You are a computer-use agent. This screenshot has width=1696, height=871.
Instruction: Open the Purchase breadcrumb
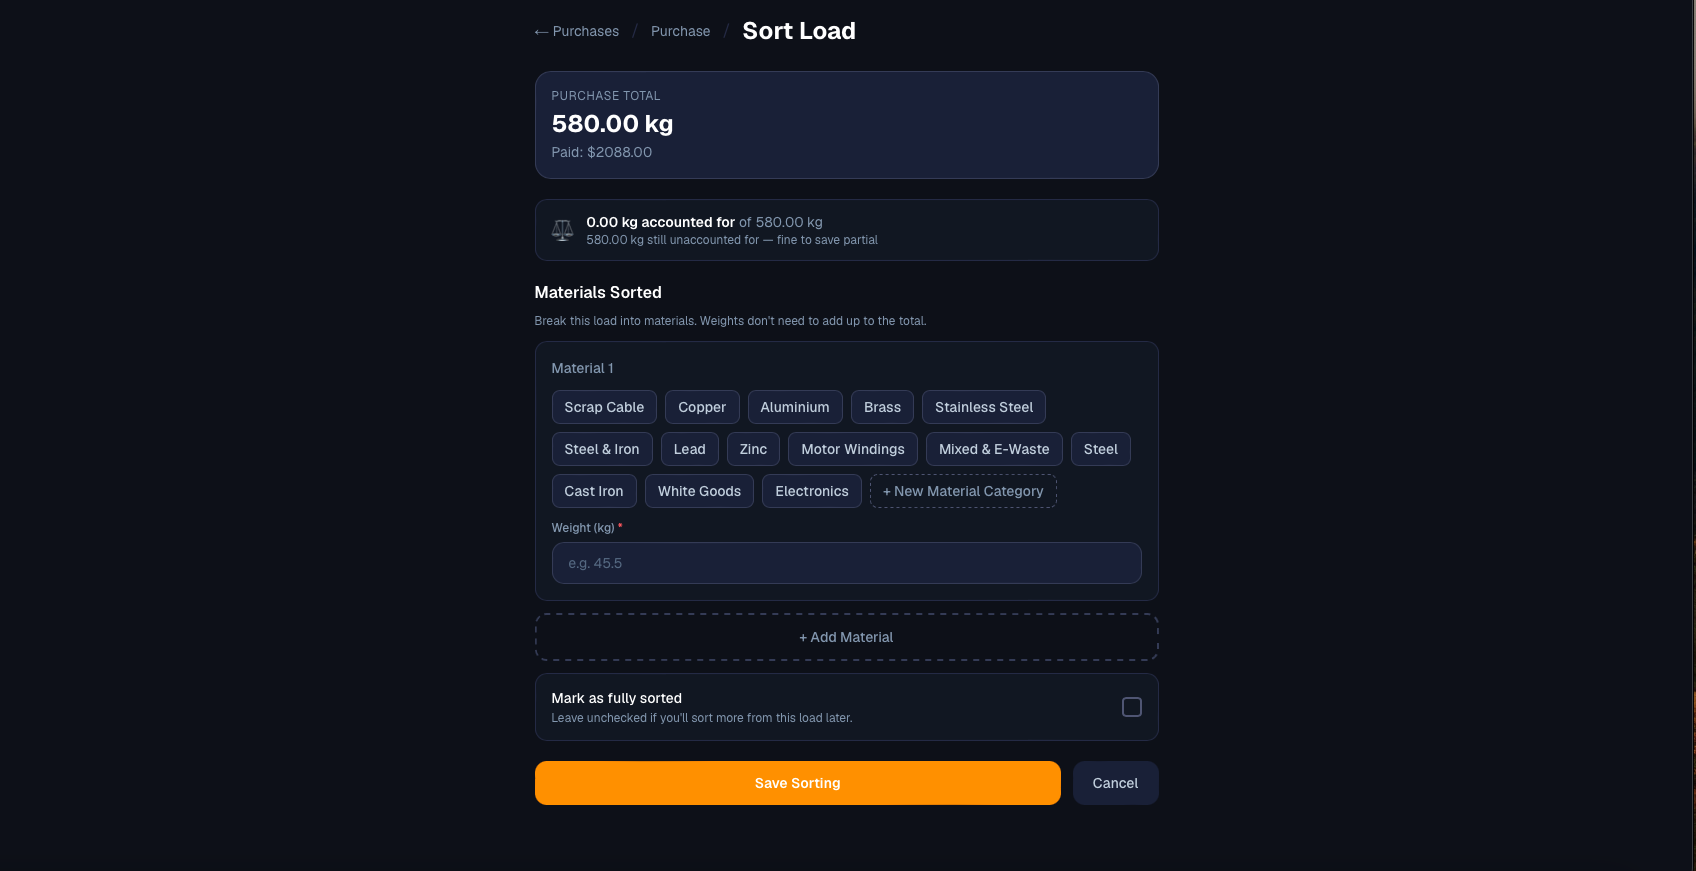pyautogui.click(x=680, y=32)
